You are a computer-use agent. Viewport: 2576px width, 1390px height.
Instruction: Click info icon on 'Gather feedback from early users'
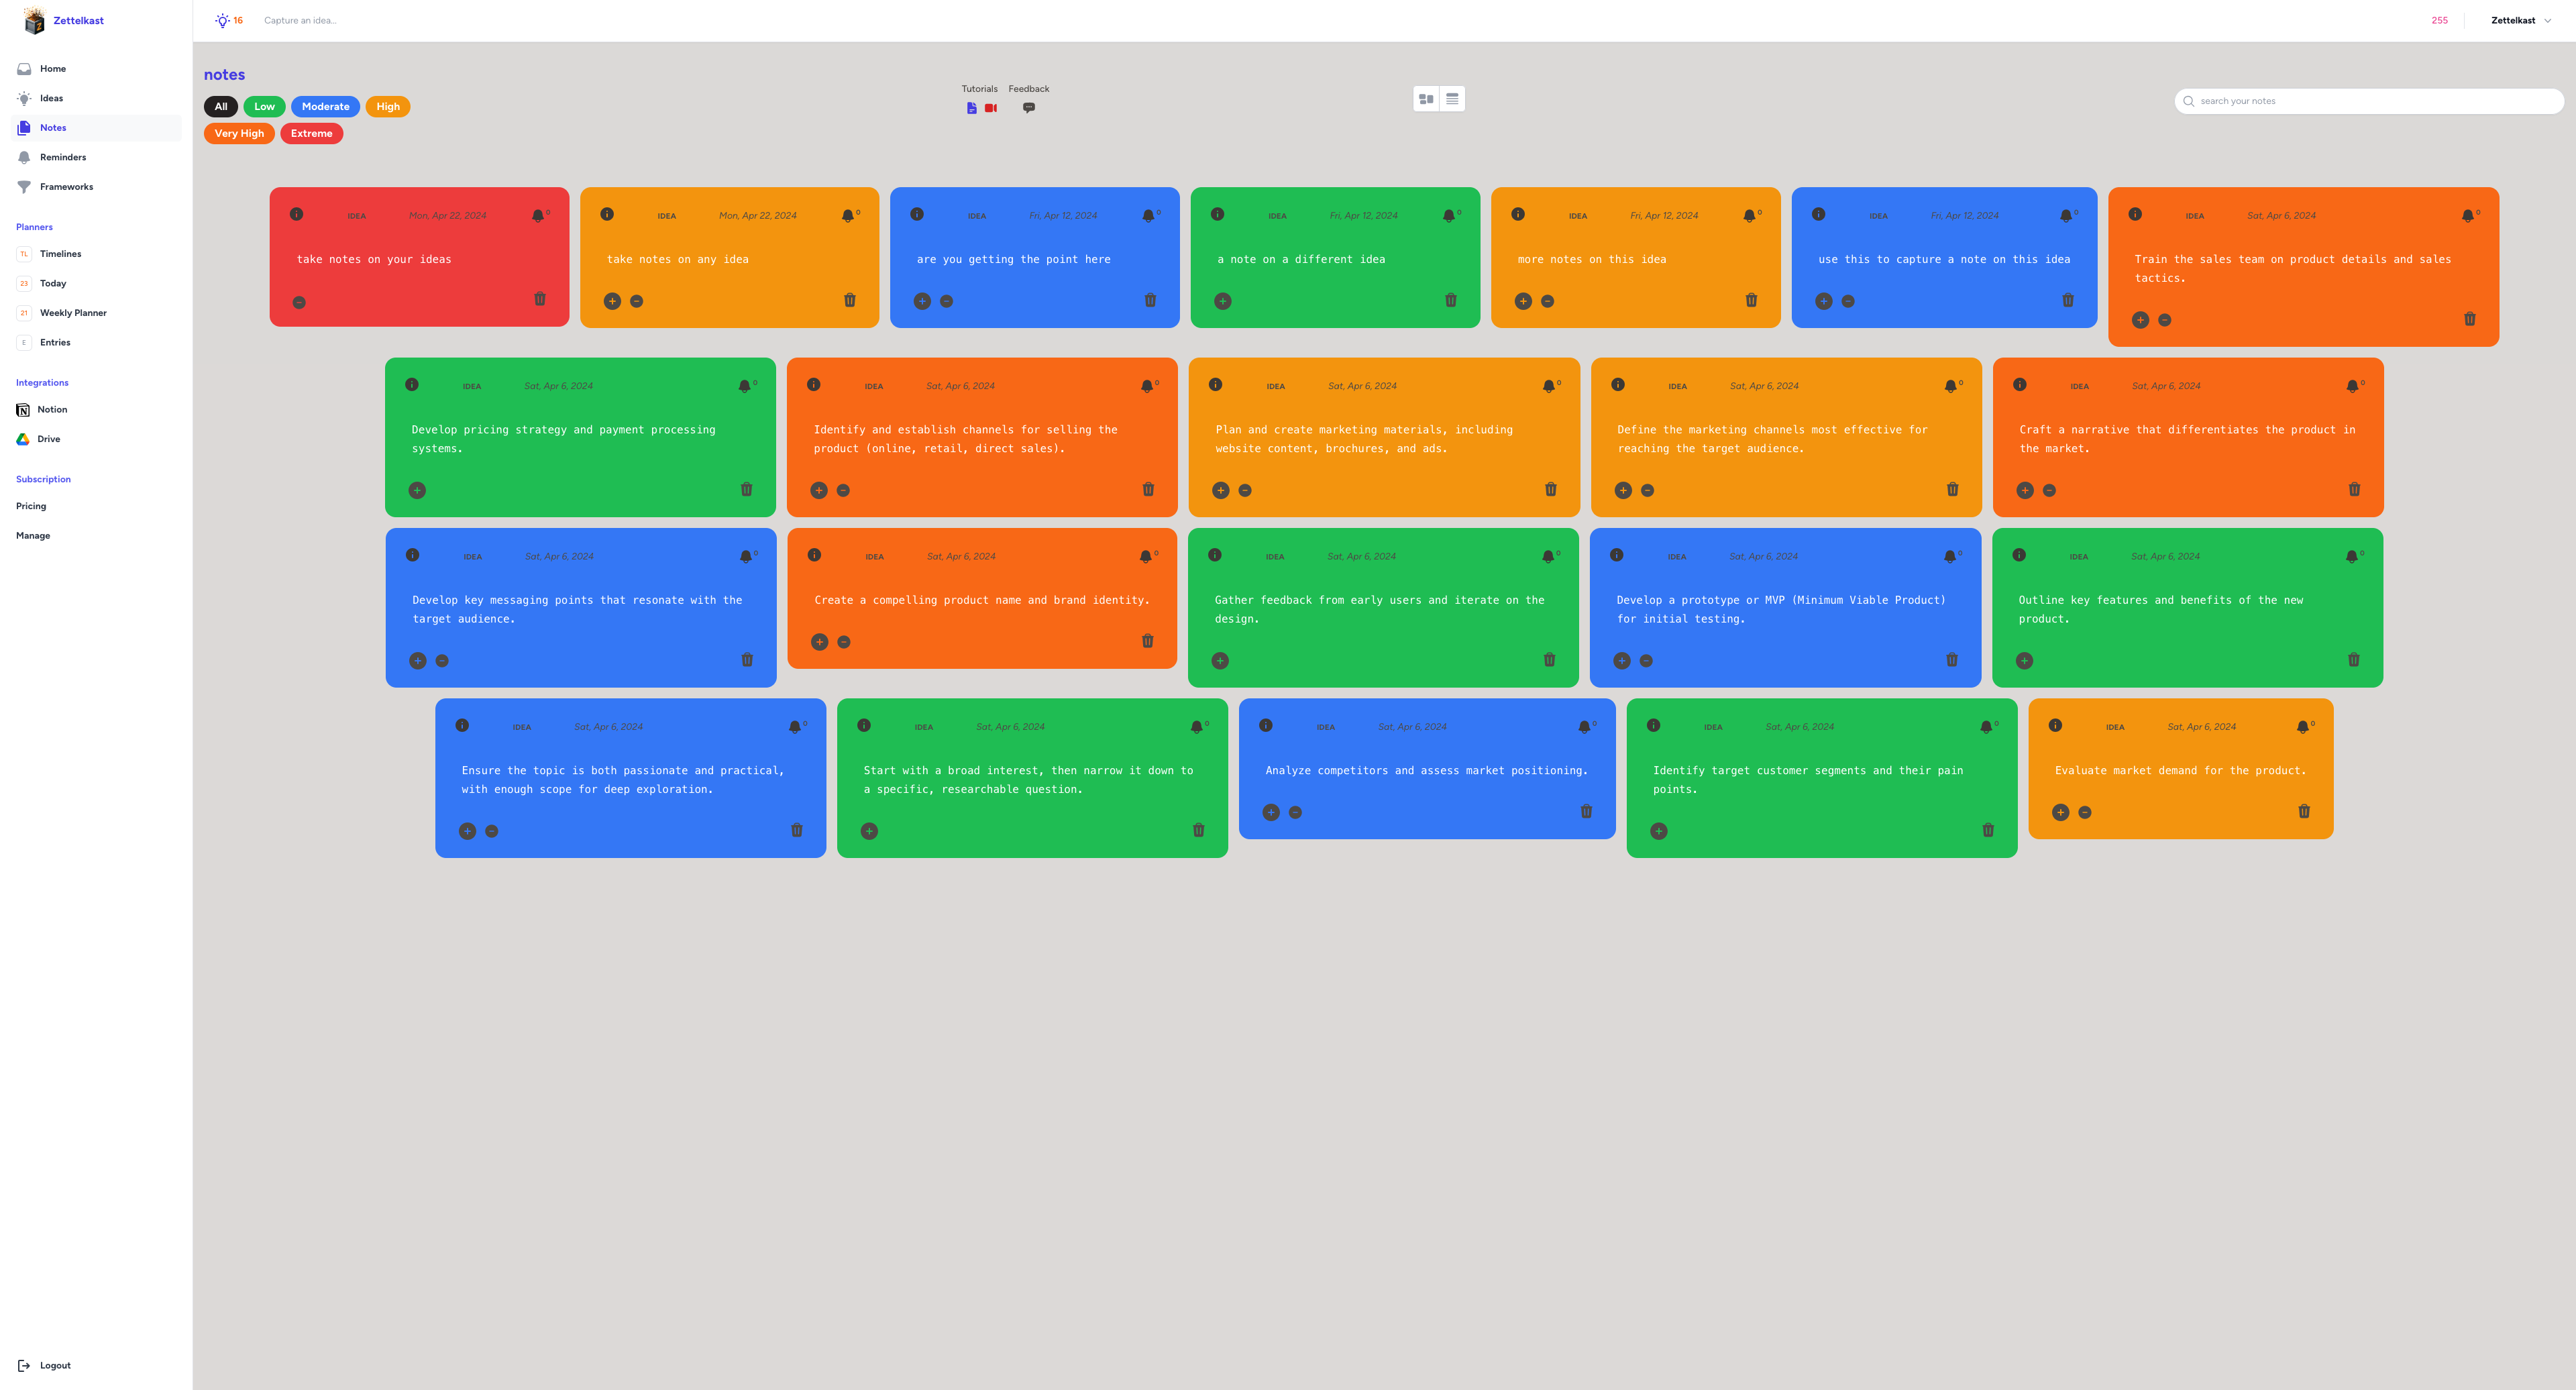[x=1215, y=555]
